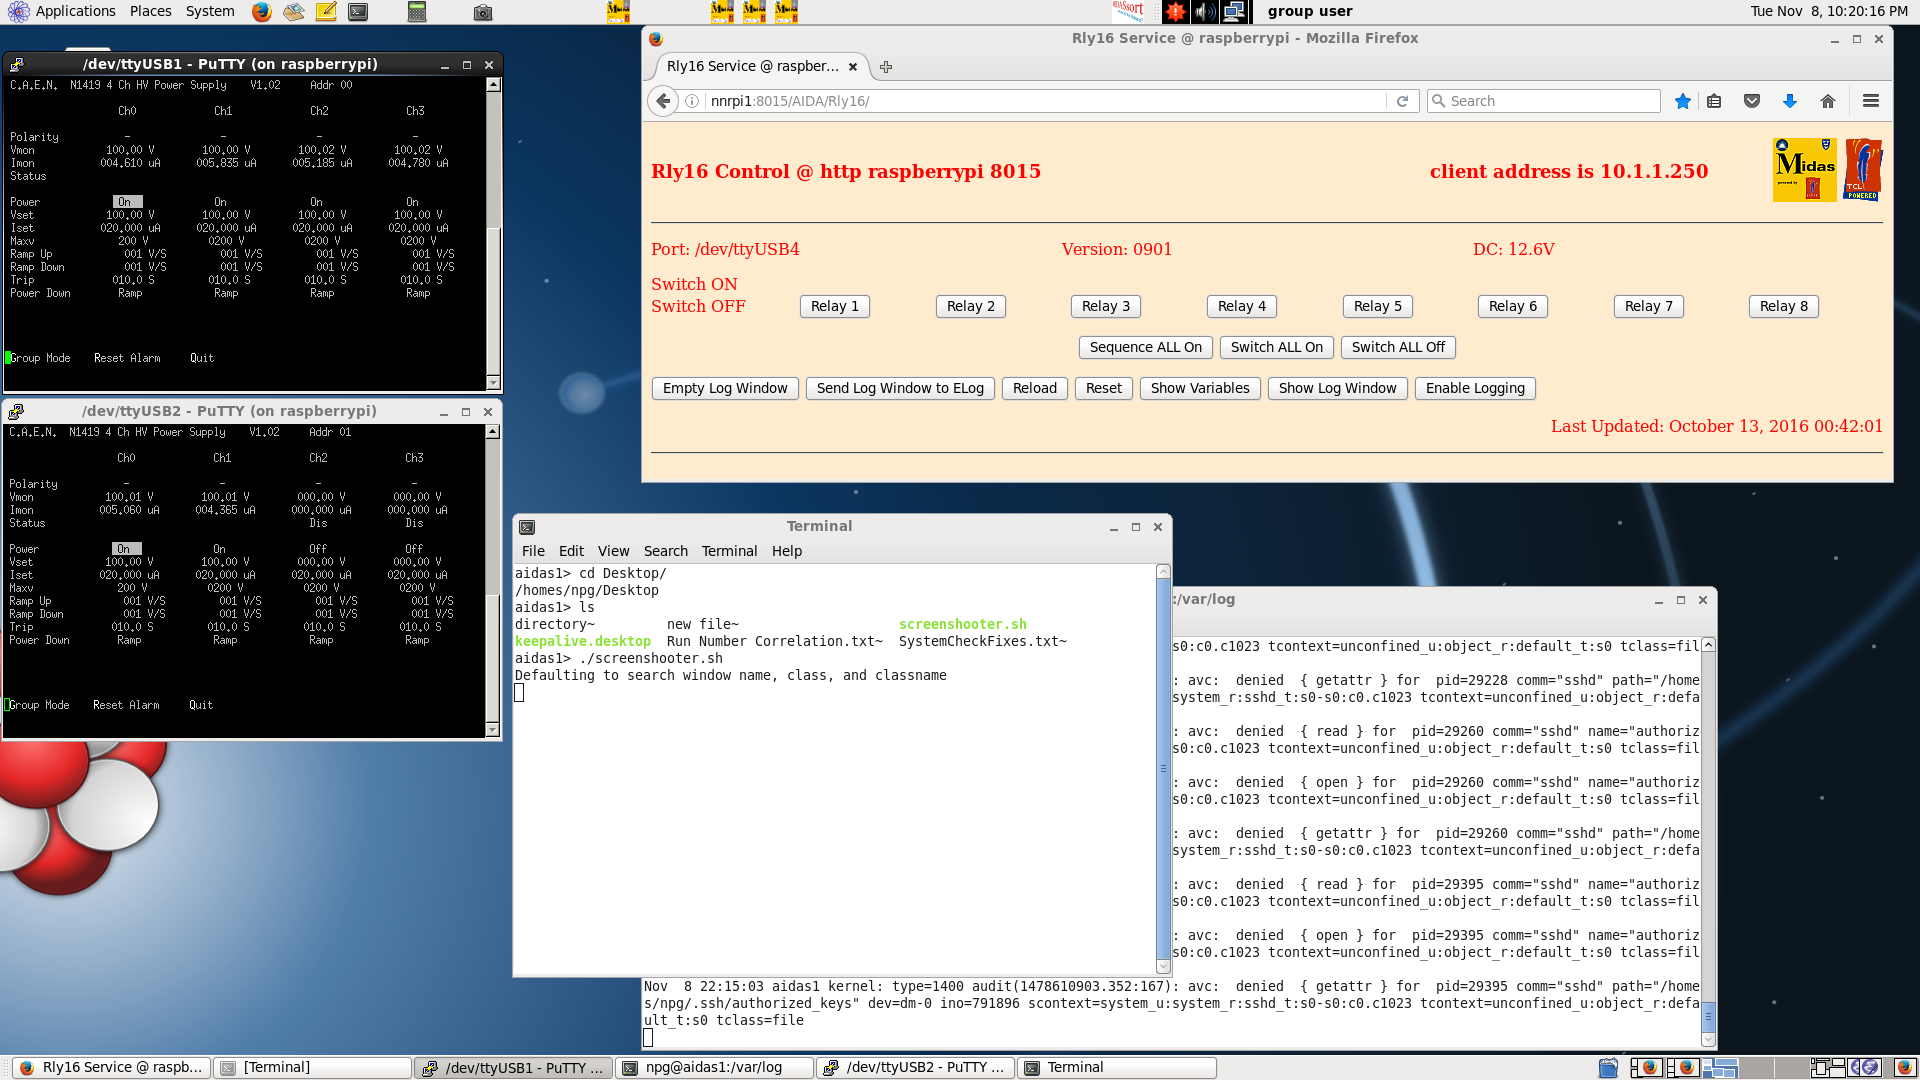Click the Firefox URL address field
1920x1080 pixels.
tap(1045, 101)
